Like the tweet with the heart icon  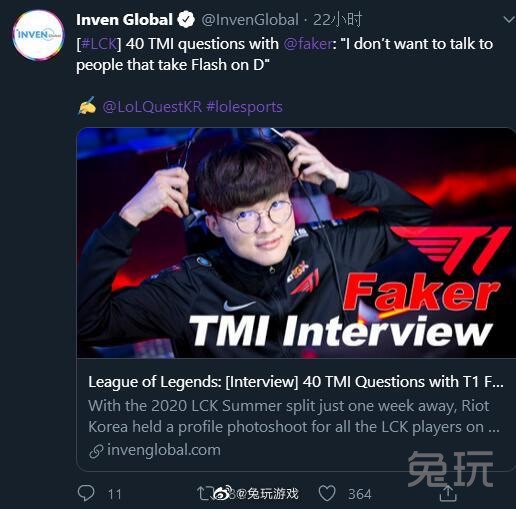coord(327,493)
